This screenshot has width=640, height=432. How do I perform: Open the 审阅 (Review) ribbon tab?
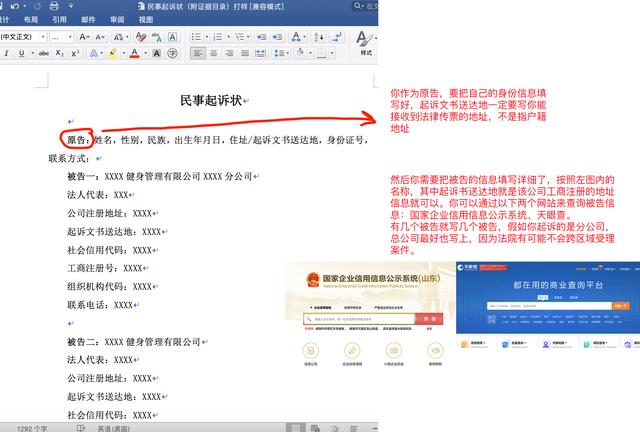[x=117, y=19]
